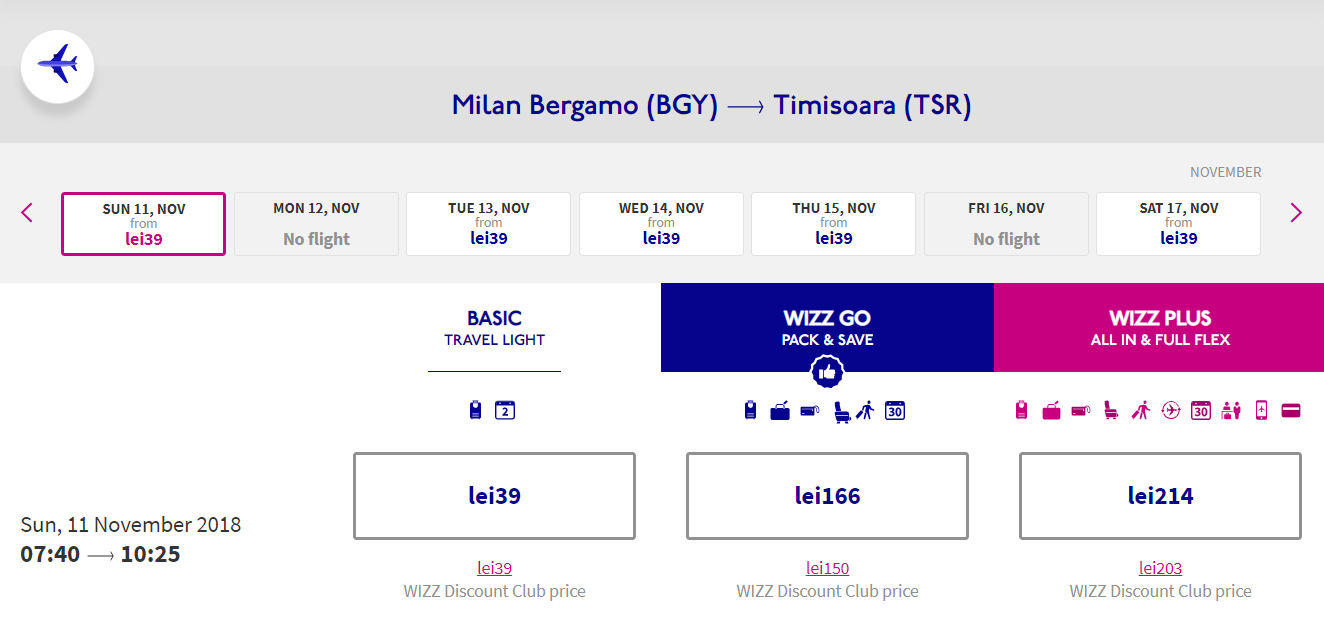The width and height of the screenshot is (1324, 634).
Task: Click the blue seat icon under WIZZ GO
Action: pos(841,411)
